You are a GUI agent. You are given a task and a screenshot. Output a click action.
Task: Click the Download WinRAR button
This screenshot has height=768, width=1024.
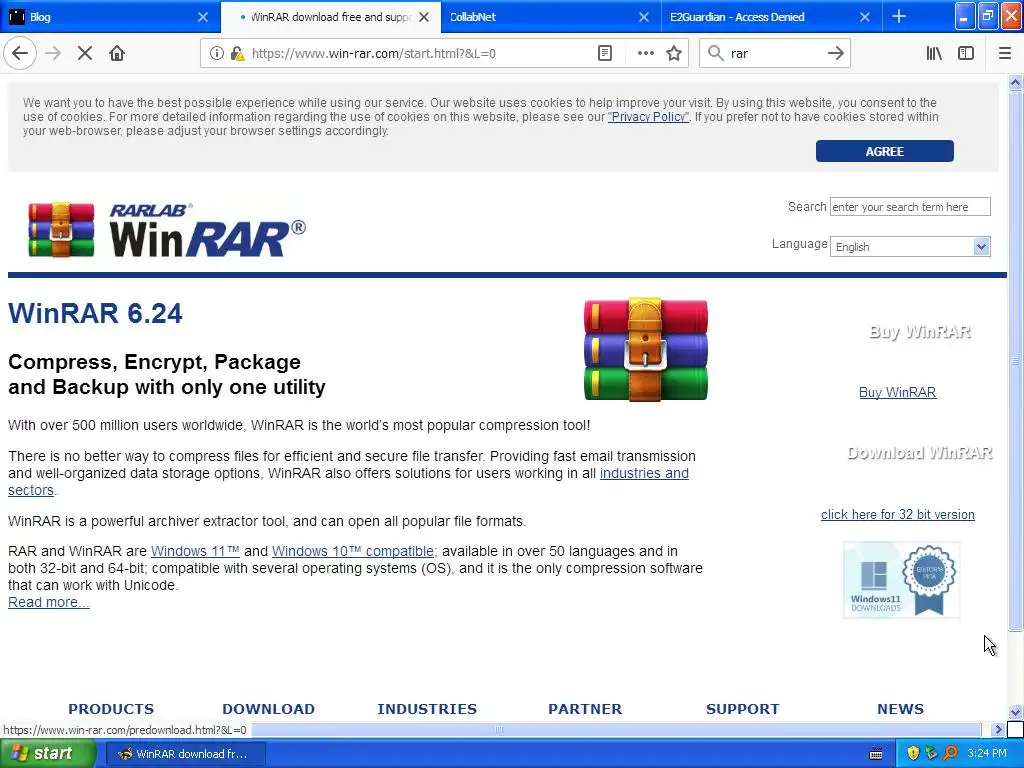(x=920, y=453)
